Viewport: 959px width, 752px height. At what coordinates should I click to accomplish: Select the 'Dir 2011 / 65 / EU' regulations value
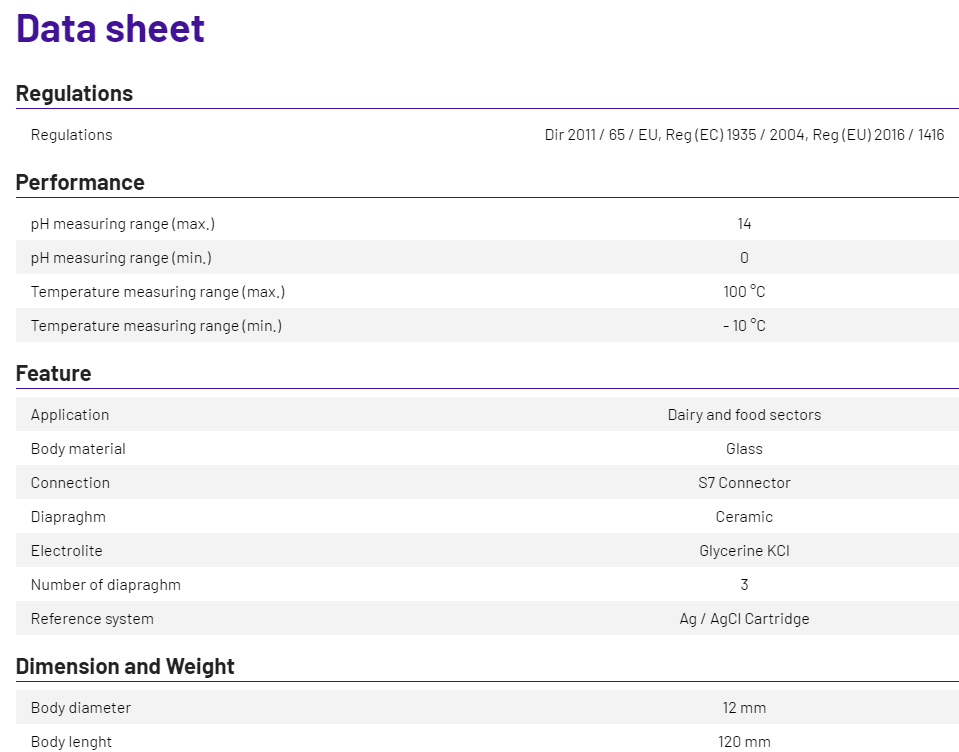(x=602, y=135)
